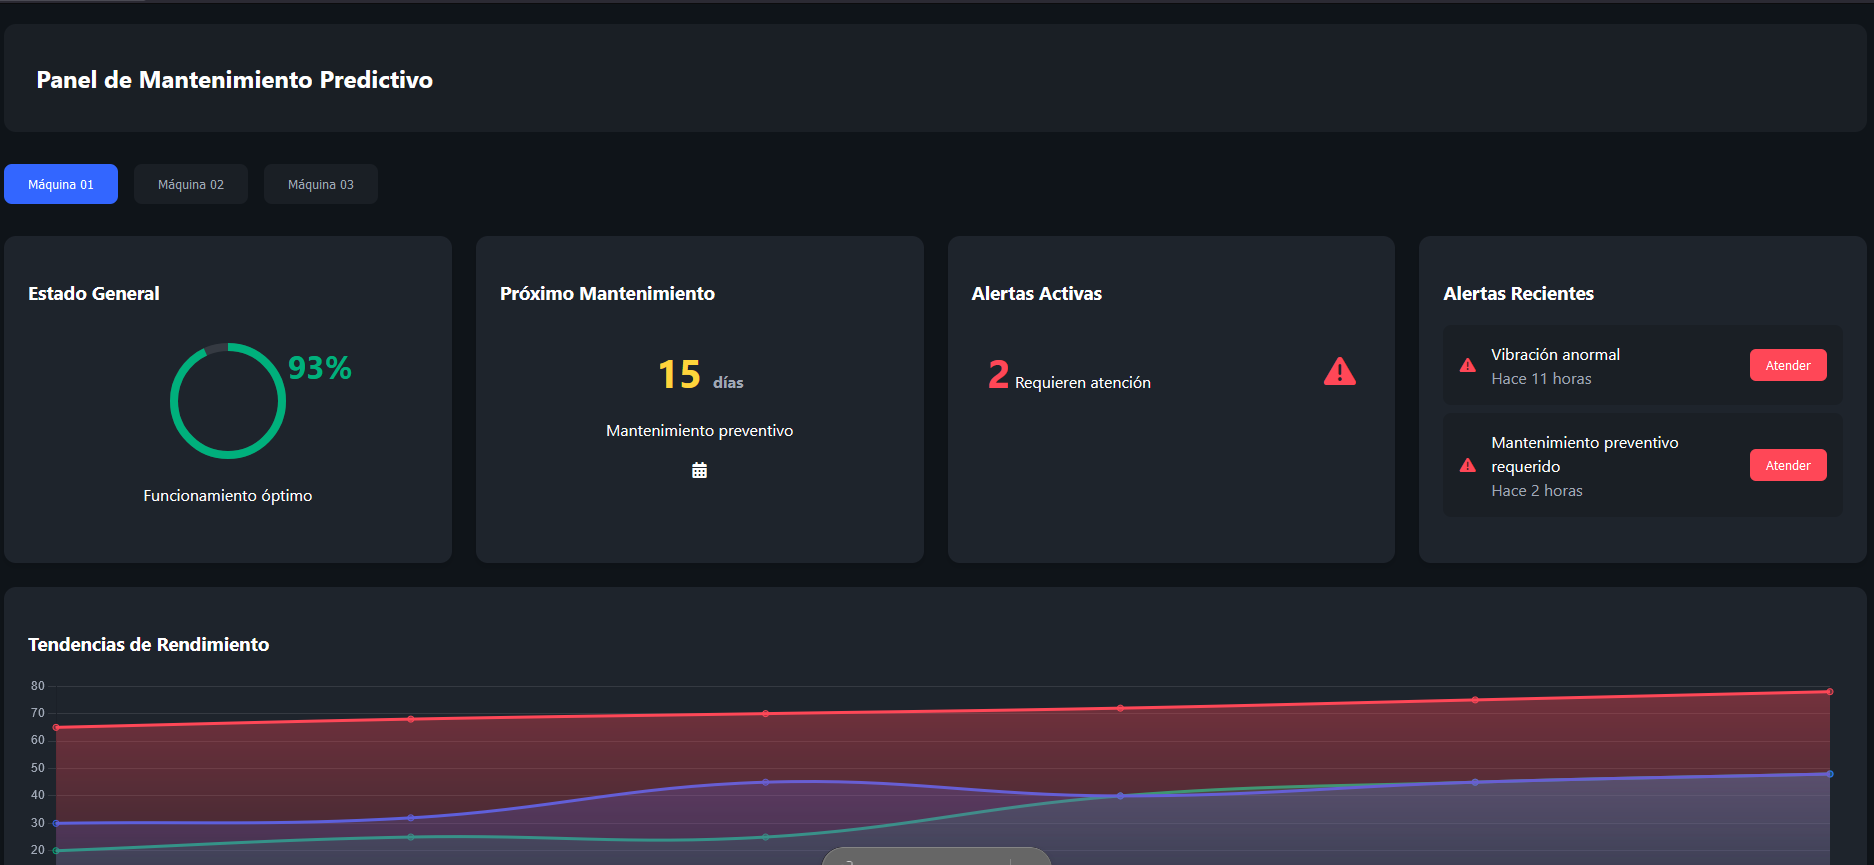Select the last red line data point

point(1829,692)
